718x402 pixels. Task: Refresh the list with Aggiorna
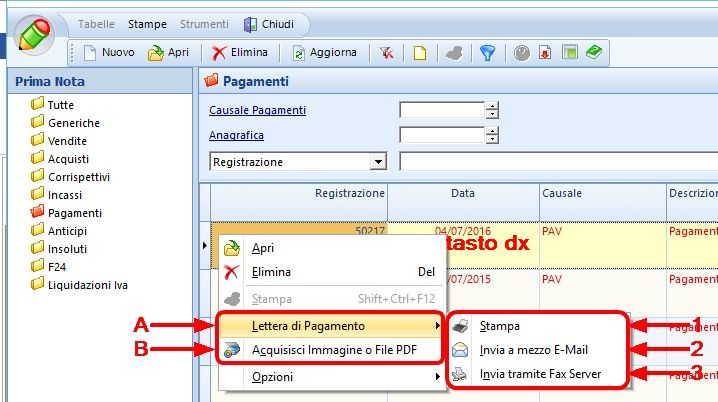pos(325,53)
